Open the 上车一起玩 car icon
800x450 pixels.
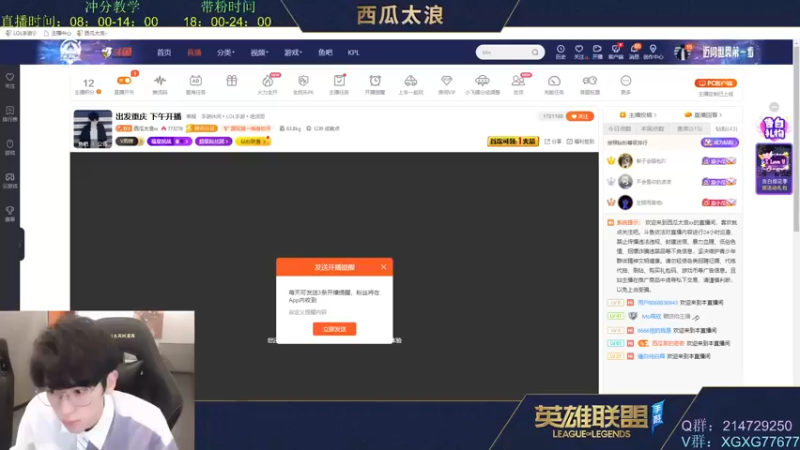click(411, 81)
